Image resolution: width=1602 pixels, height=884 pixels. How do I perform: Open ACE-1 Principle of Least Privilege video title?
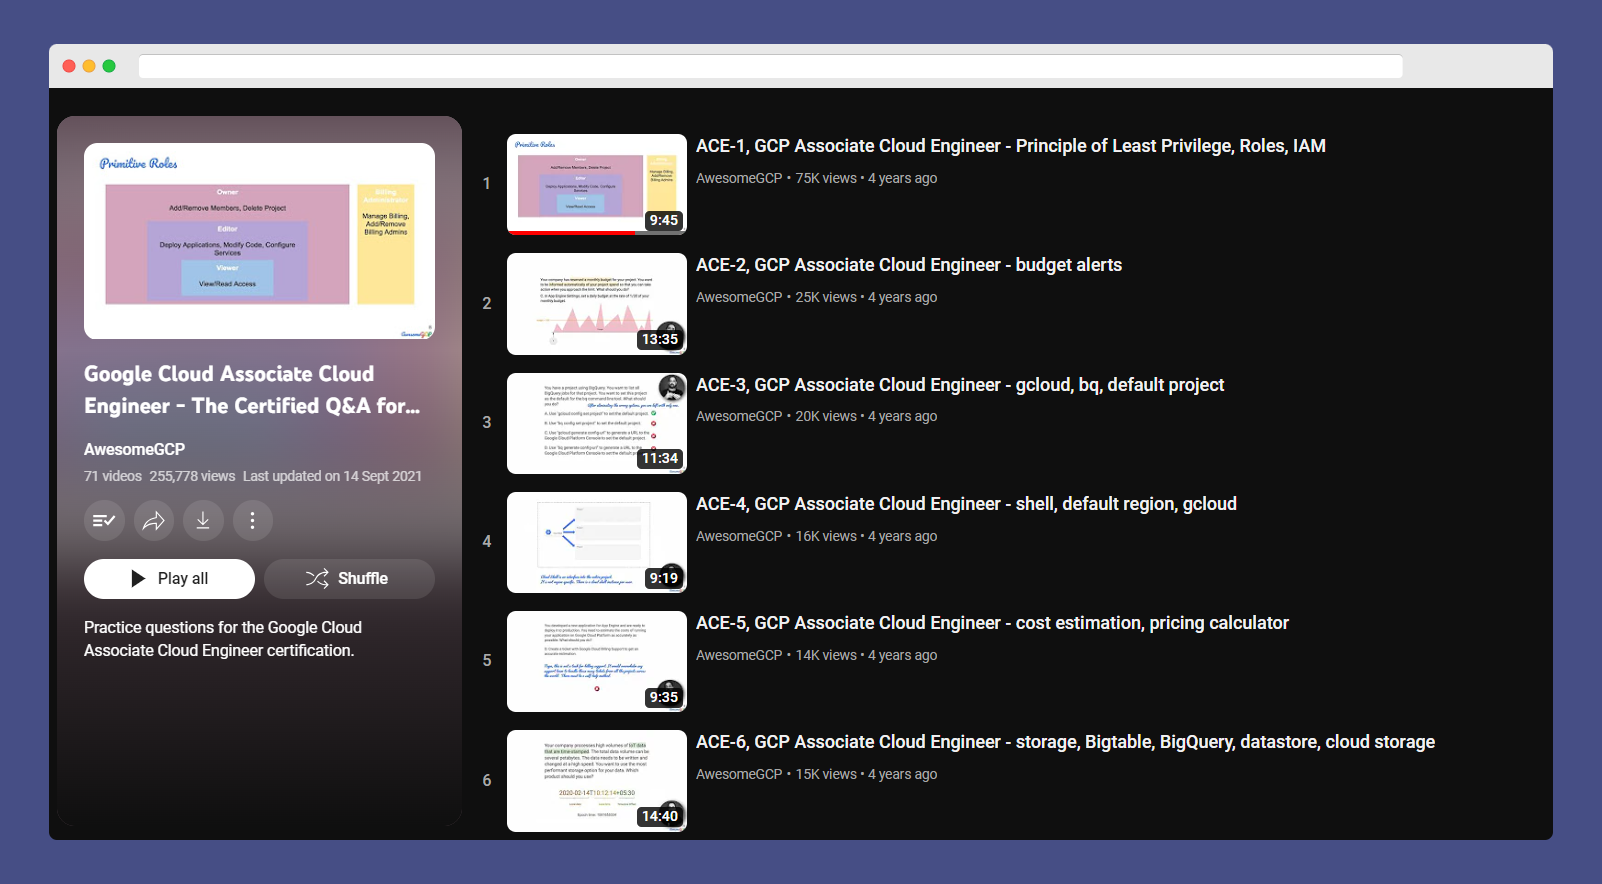(x=1010, y=146)
